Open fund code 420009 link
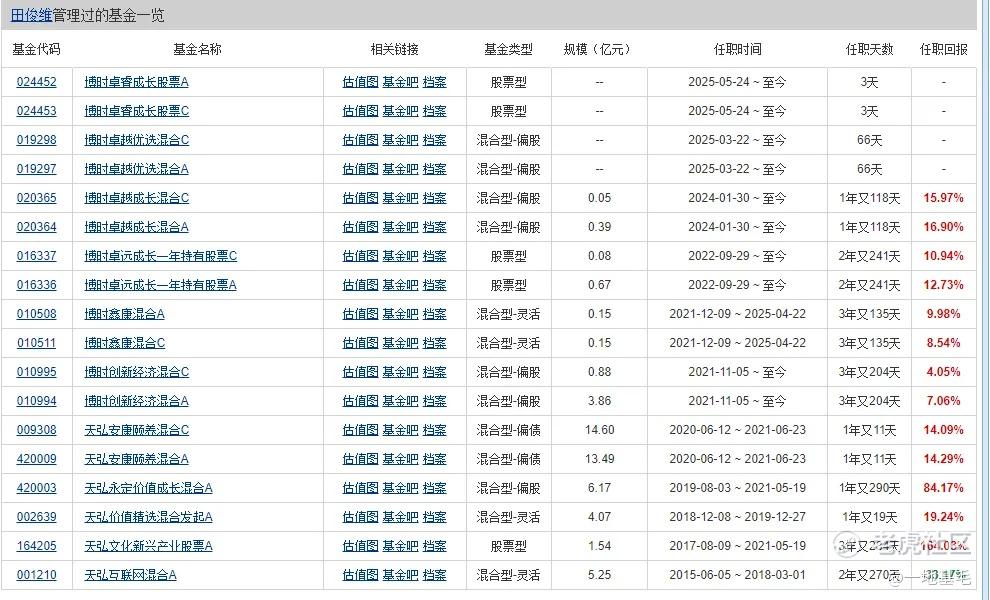 click(37, 459)
